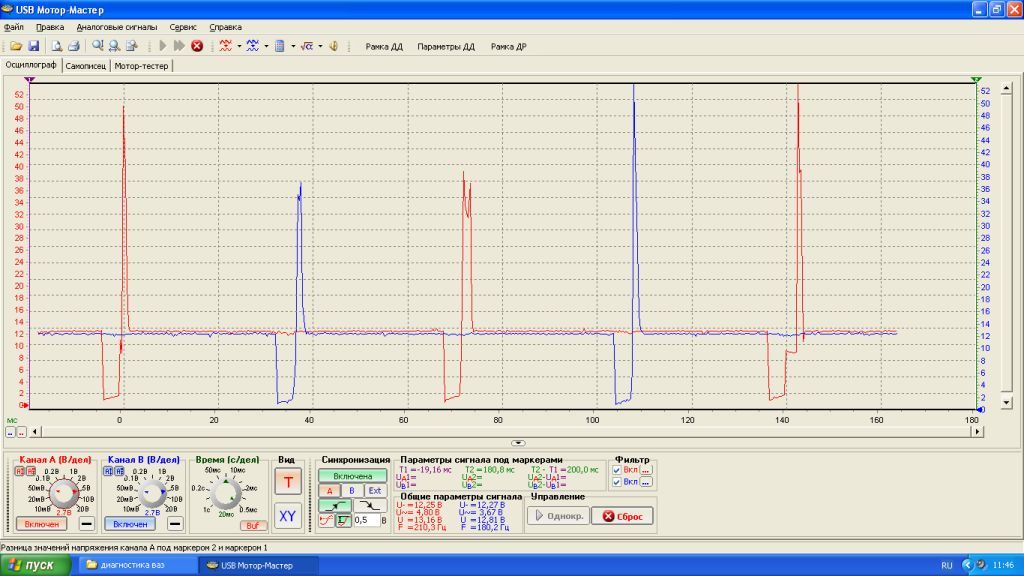The height and width of the screenshot is (576, 1024).
Task: Switch to the Мотор-тестер tab
Action: tap(141, 66)
